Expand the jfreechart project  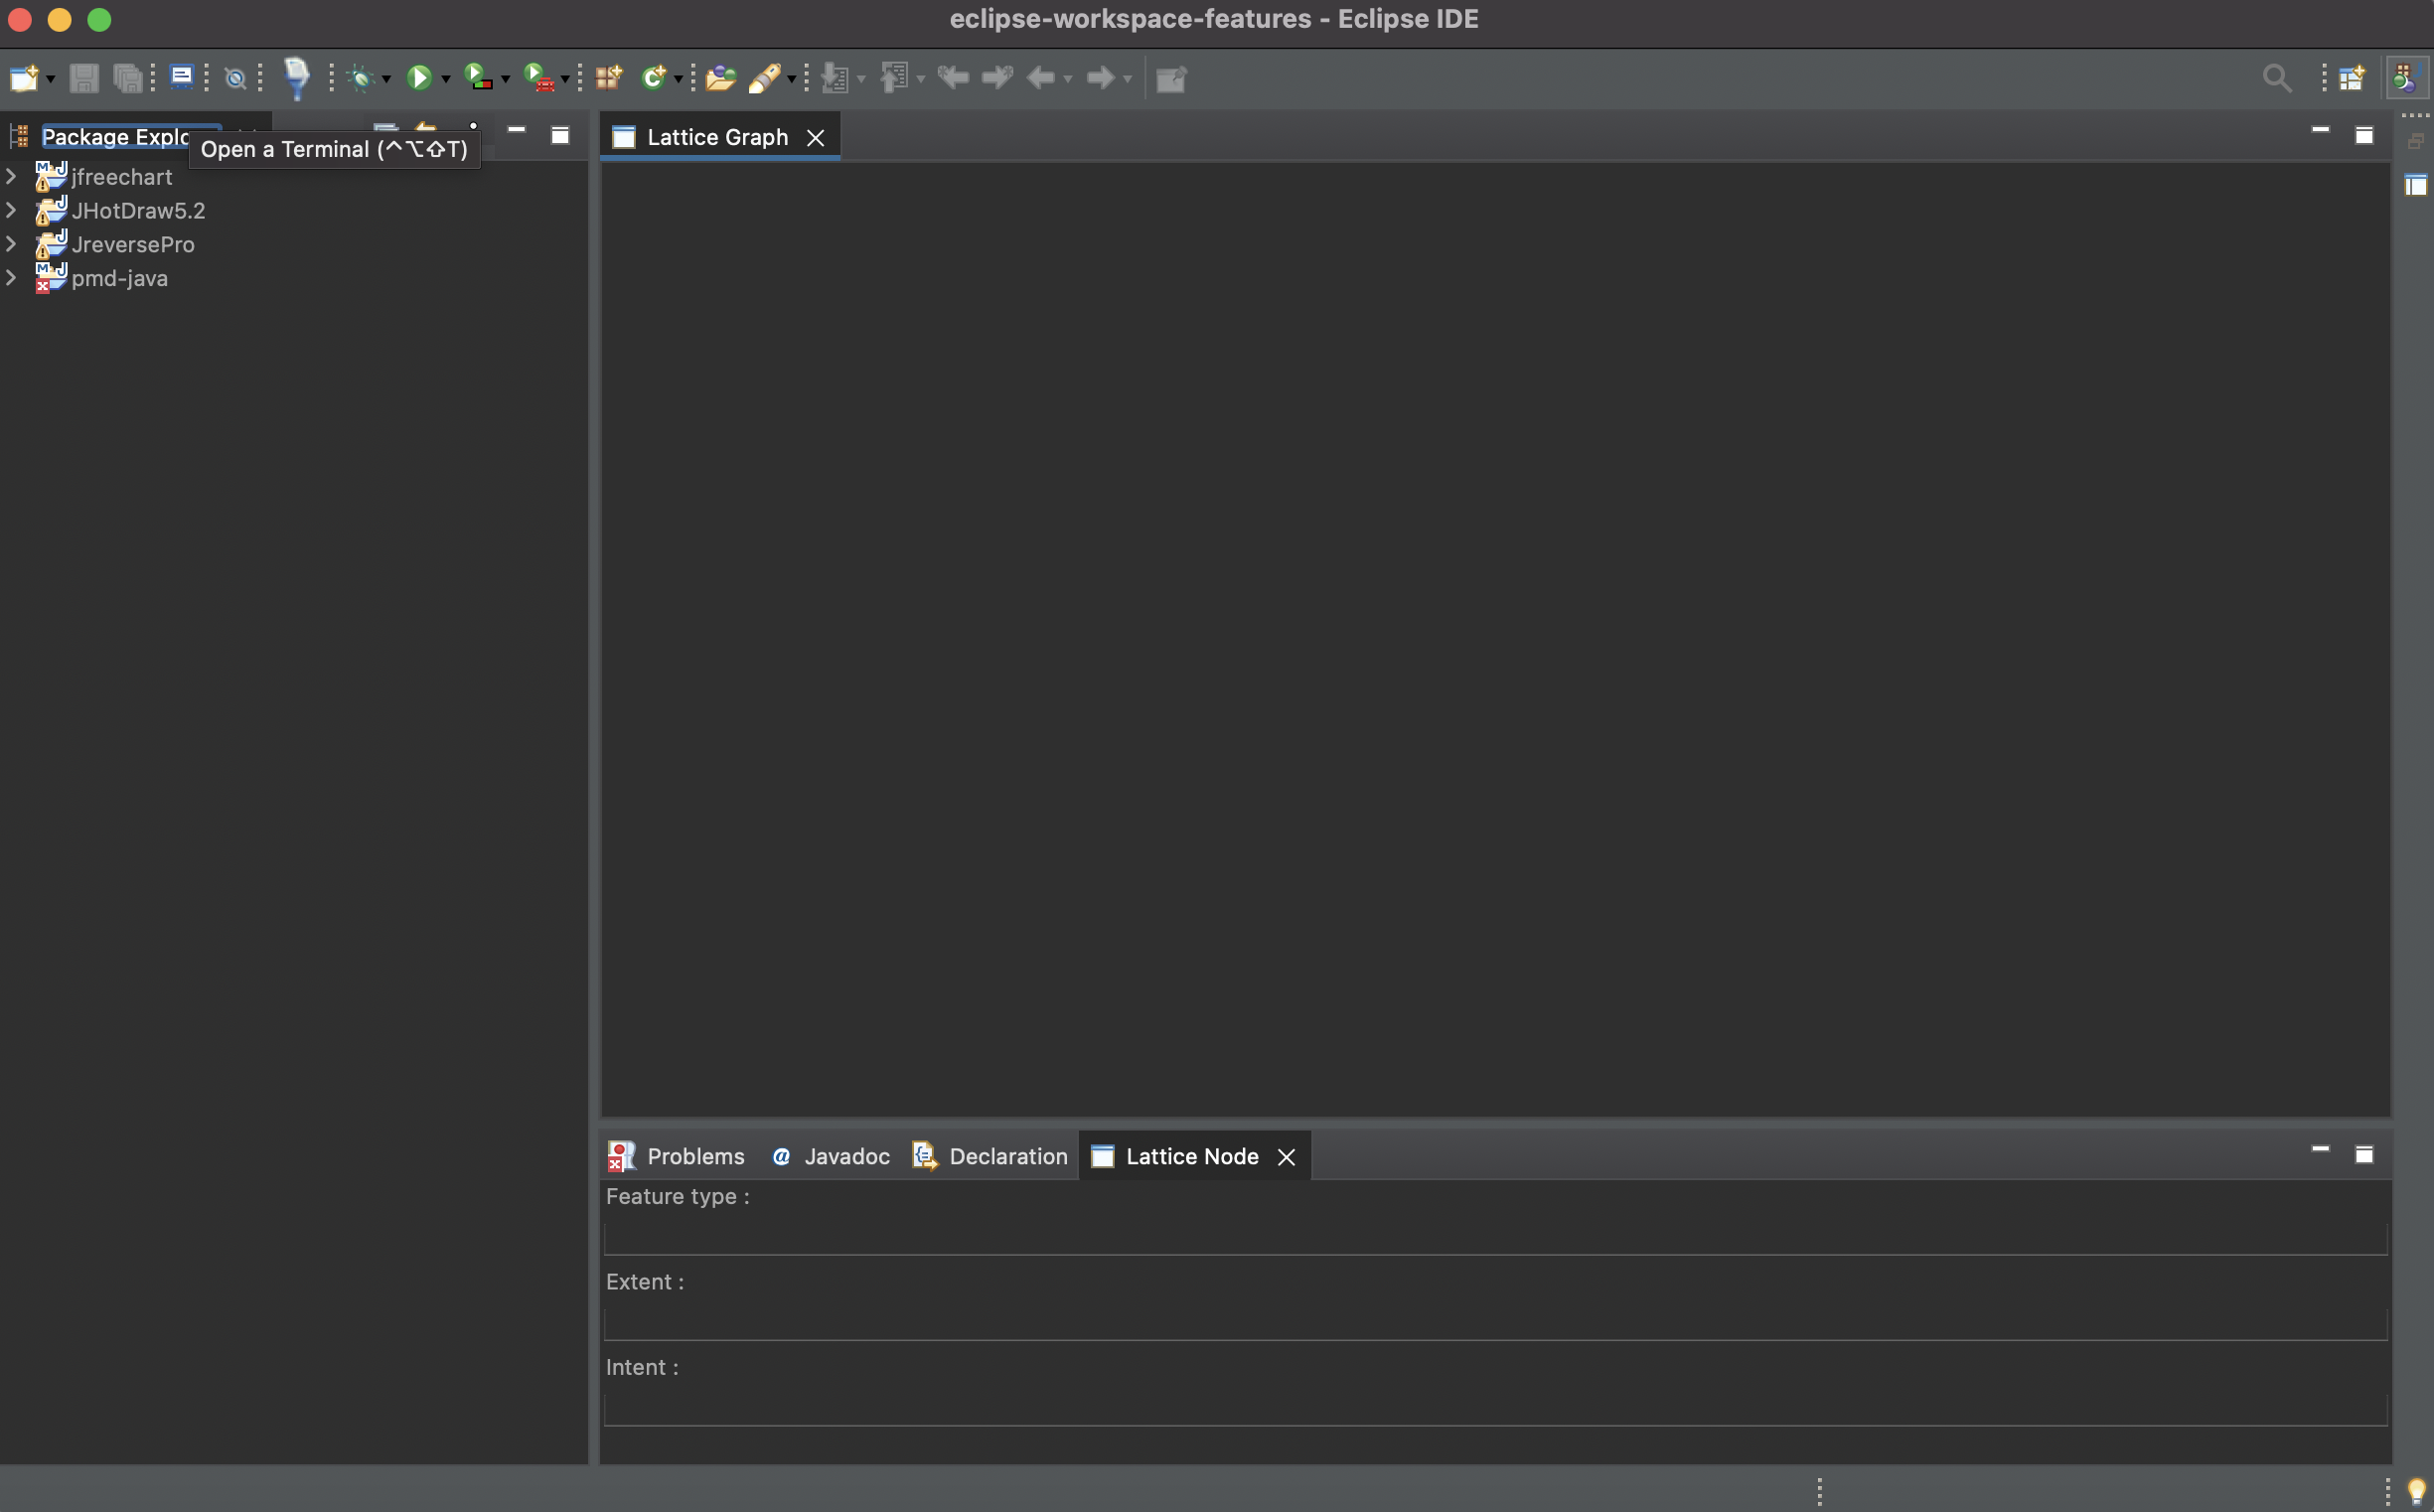11,177
